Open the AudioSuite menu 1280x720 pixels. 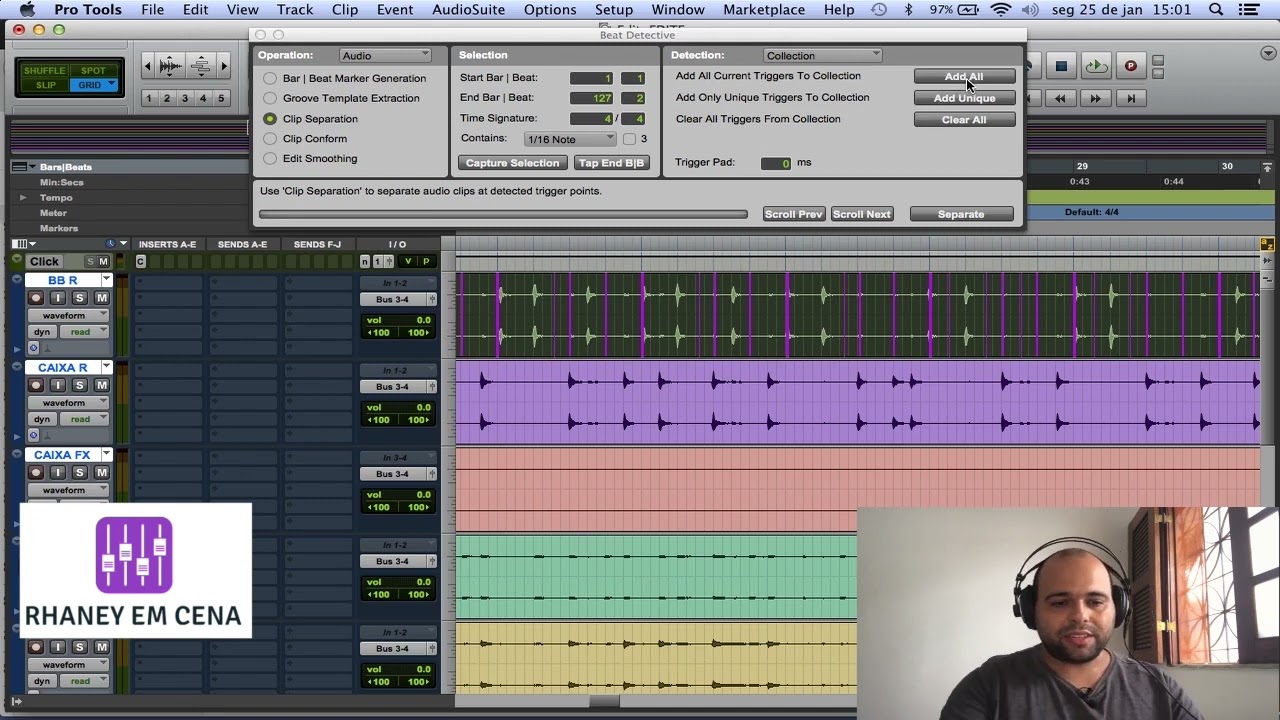tap(469, 10)
